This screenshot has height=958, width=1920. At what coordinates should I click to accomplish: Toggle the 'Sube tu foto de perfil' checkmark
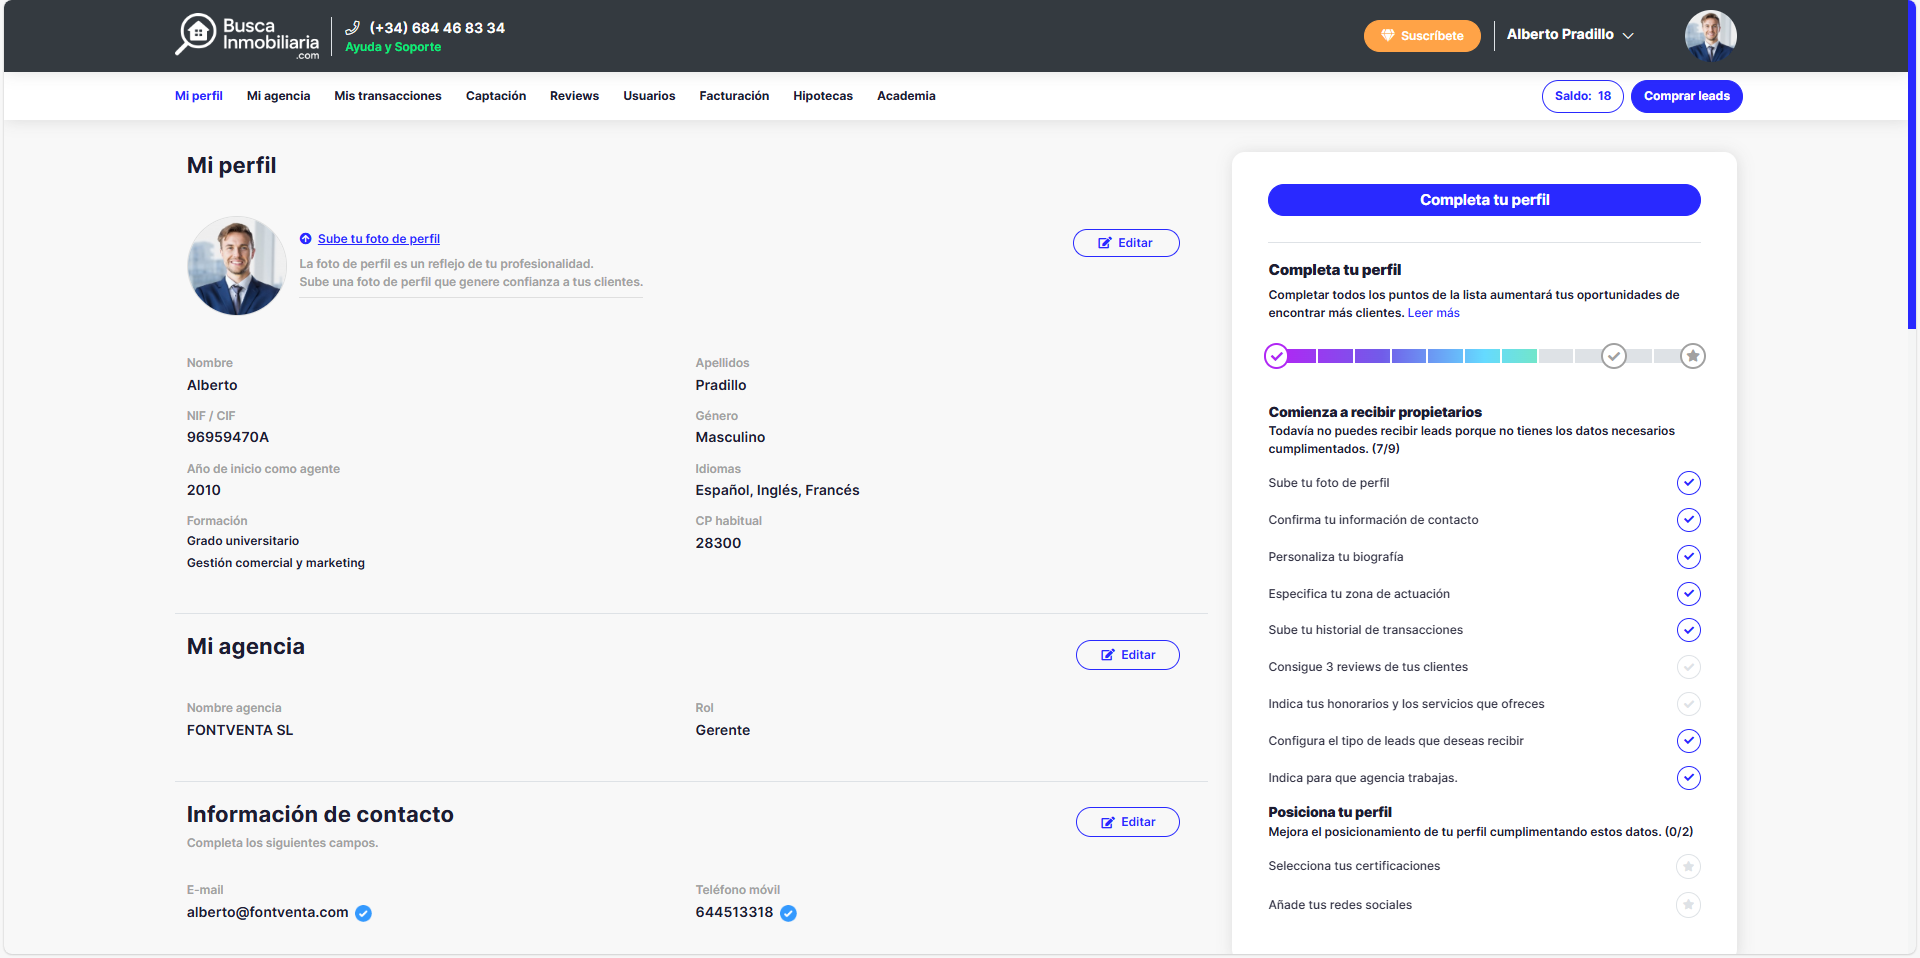(x=1688, y=483)
